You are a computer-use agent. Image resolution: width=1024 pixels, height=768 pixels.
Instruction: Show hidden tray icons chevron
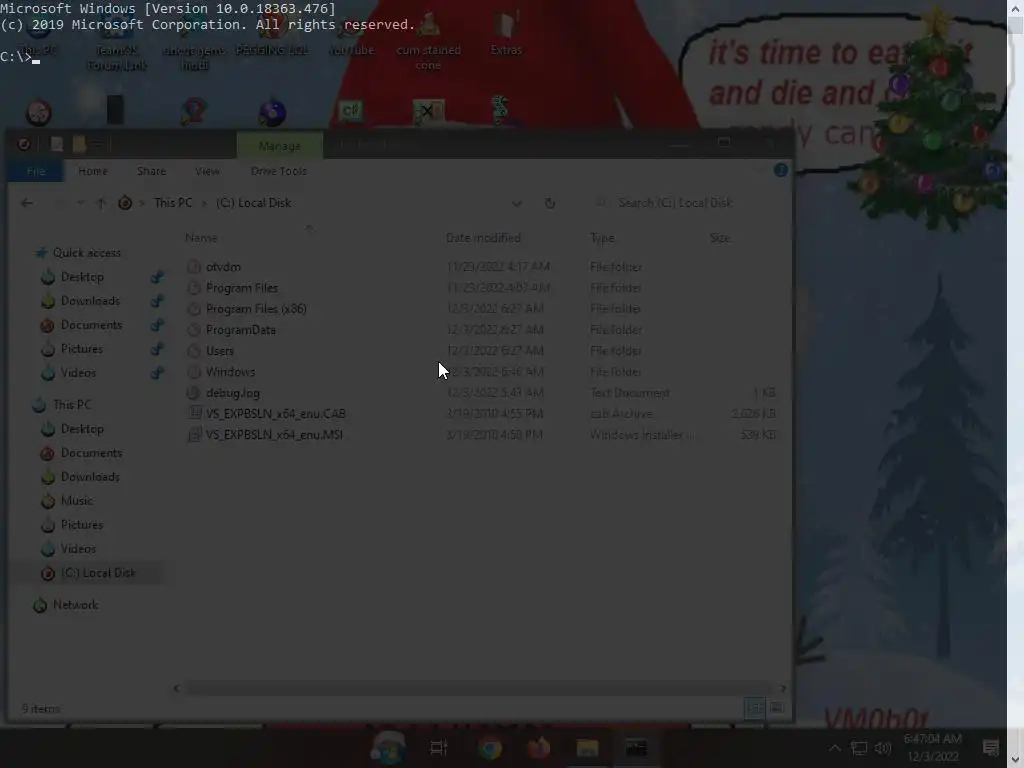point(835,748)
